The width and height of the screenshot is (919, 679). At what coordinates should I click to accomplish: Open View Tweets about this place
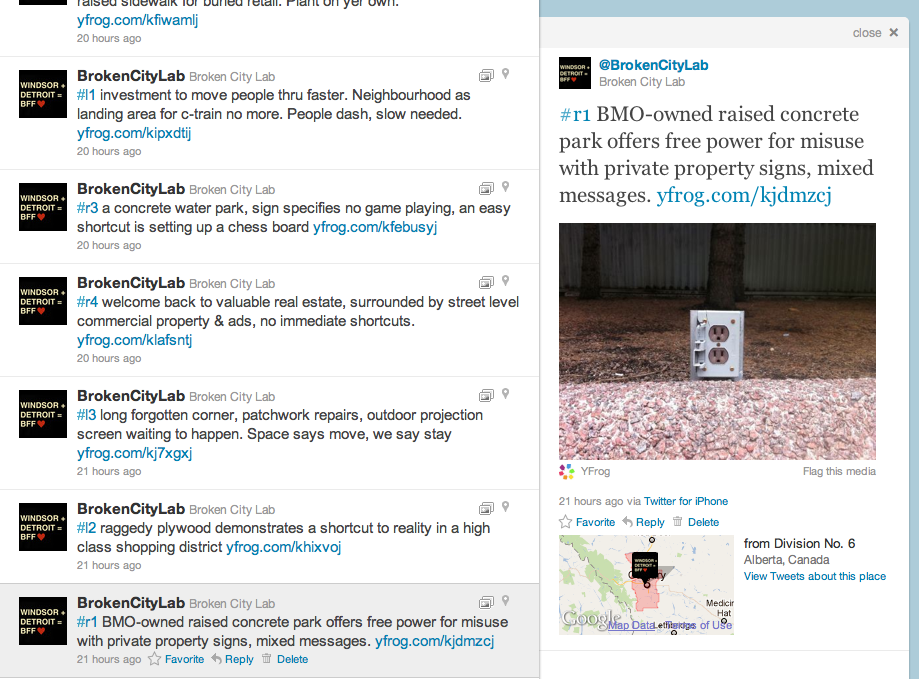point(815,576)
